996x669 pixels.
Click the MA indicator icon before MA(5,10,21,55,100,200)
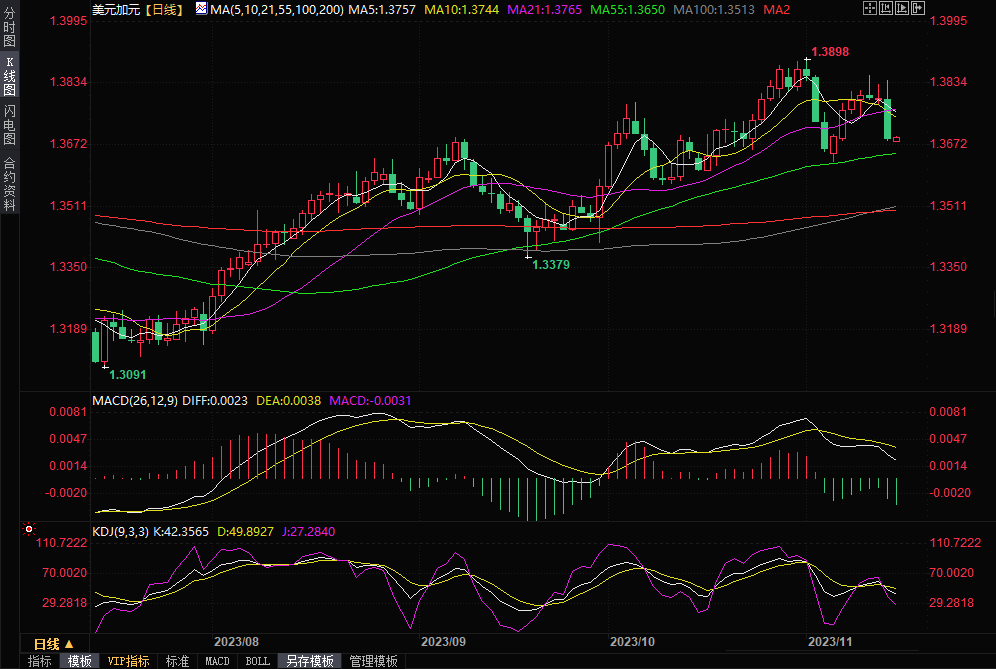coord(201,9)
